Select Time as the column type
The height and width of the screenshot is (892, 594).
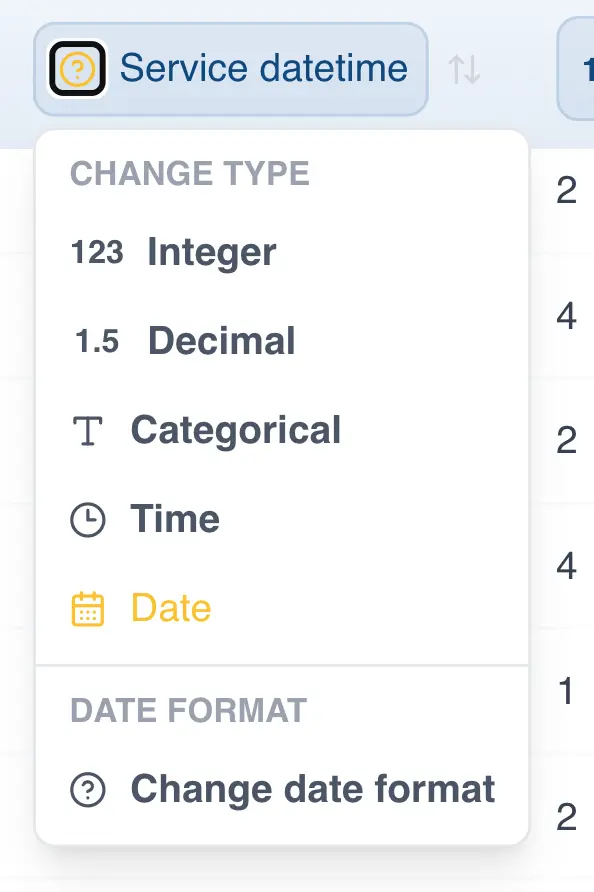176,519
